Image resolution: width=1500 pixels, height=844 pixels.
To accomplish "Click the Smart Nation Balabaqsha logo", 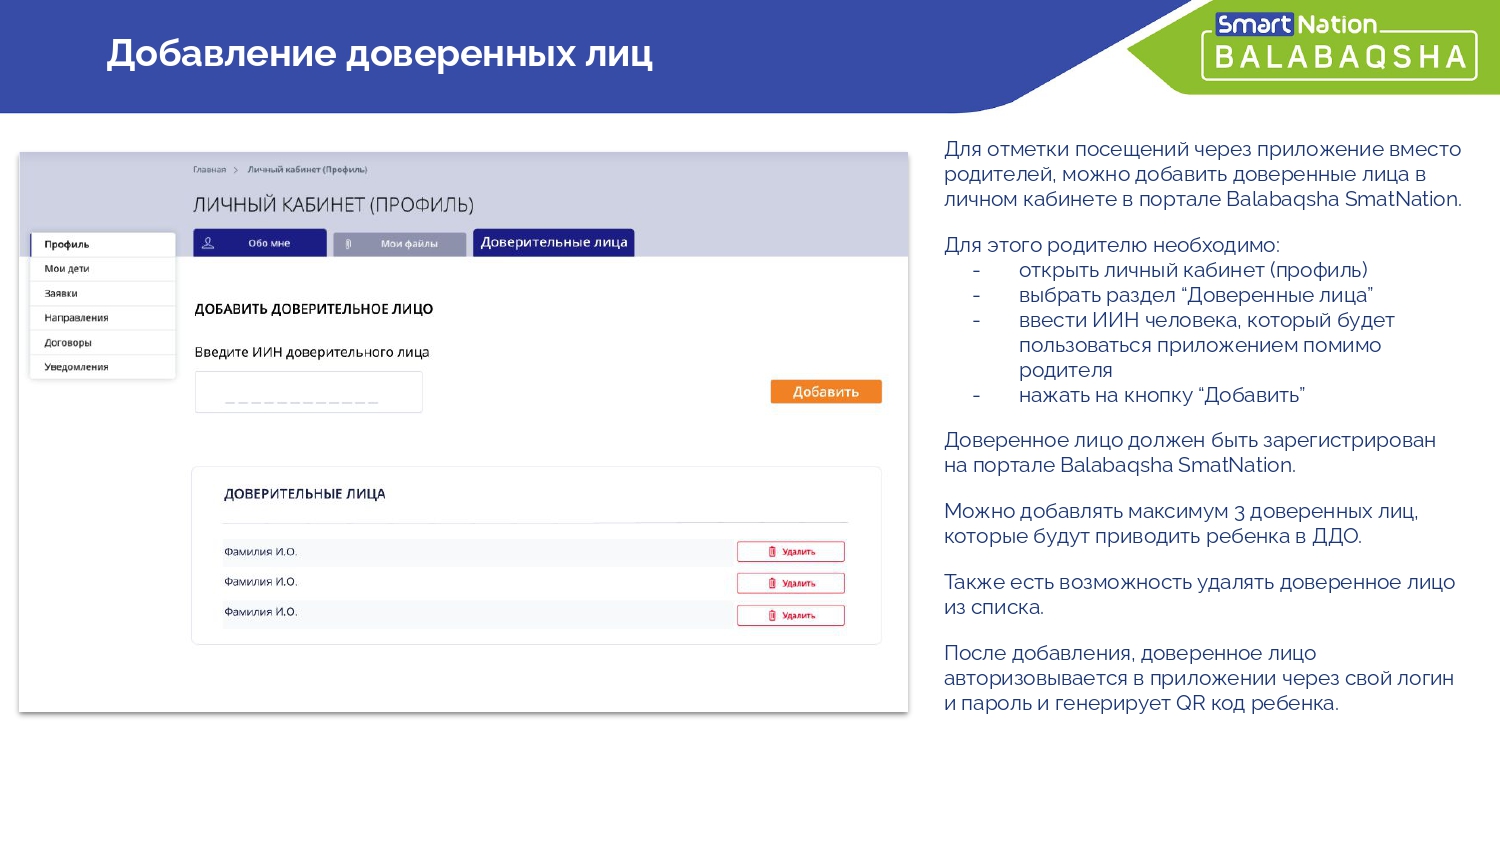I will pos(1339,47).
